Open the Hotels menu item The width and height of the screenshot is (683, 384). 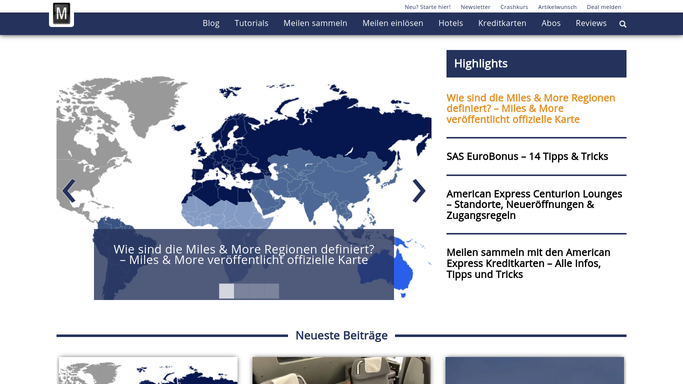(x=450, y=23)
